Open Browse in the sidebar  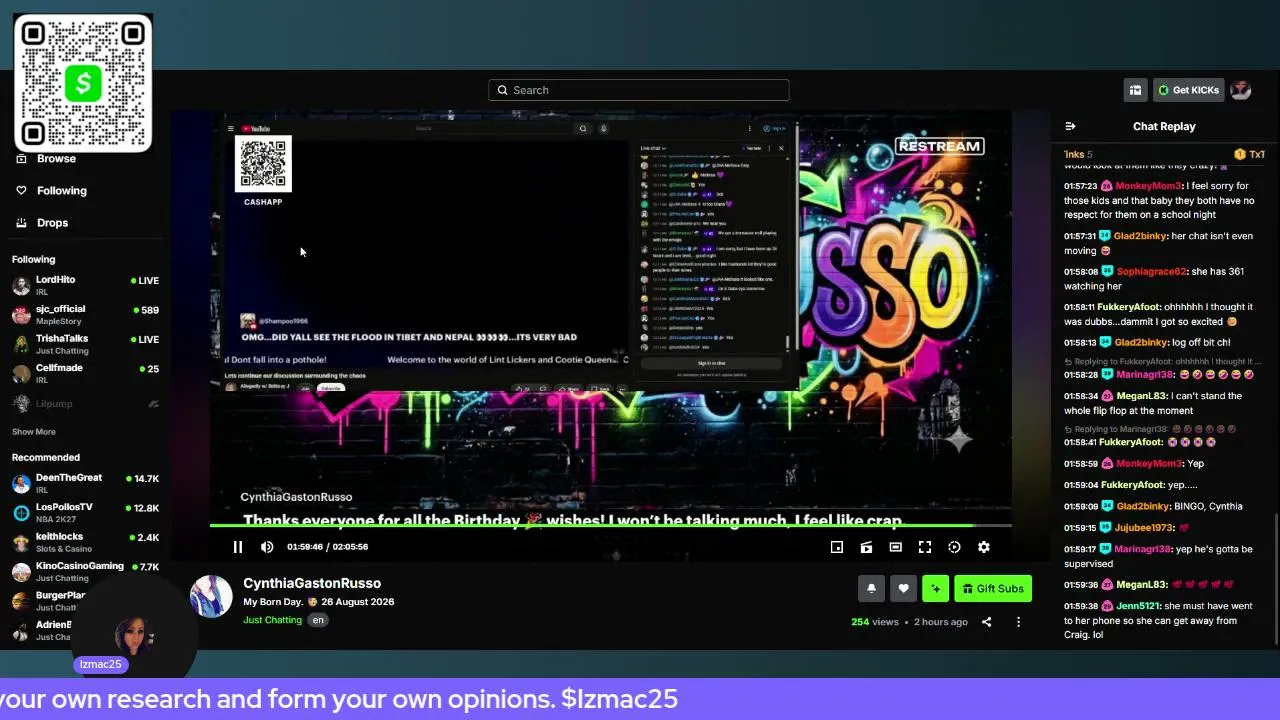coord(57,158)
